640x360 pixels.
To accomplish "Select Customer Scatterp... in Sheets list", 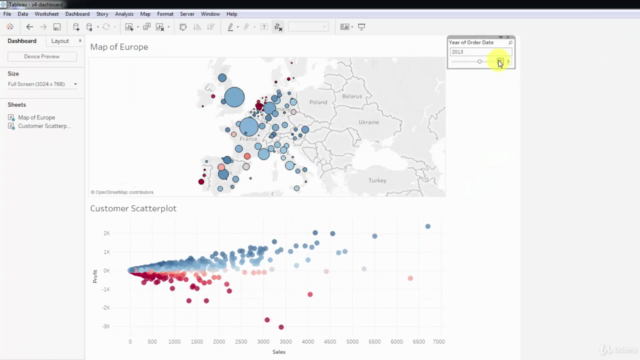I will 44,126.
